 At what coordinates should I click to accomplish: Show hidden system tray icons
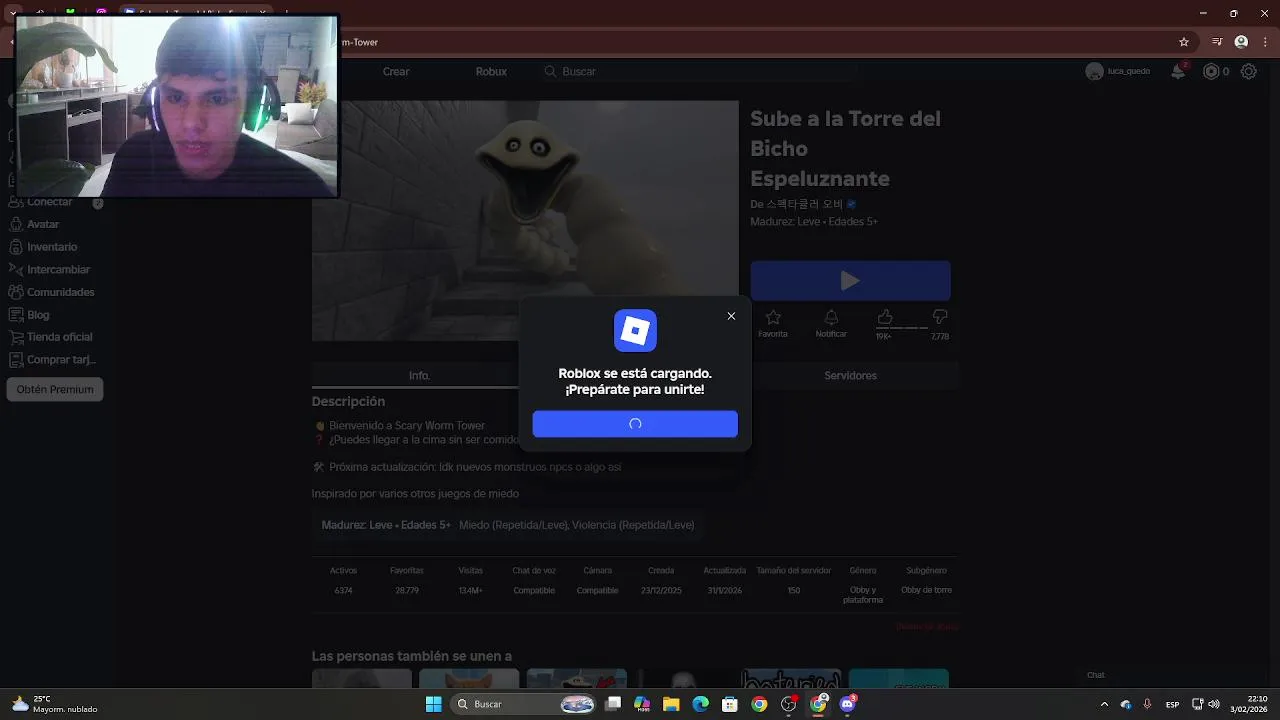pos(1104,704)
